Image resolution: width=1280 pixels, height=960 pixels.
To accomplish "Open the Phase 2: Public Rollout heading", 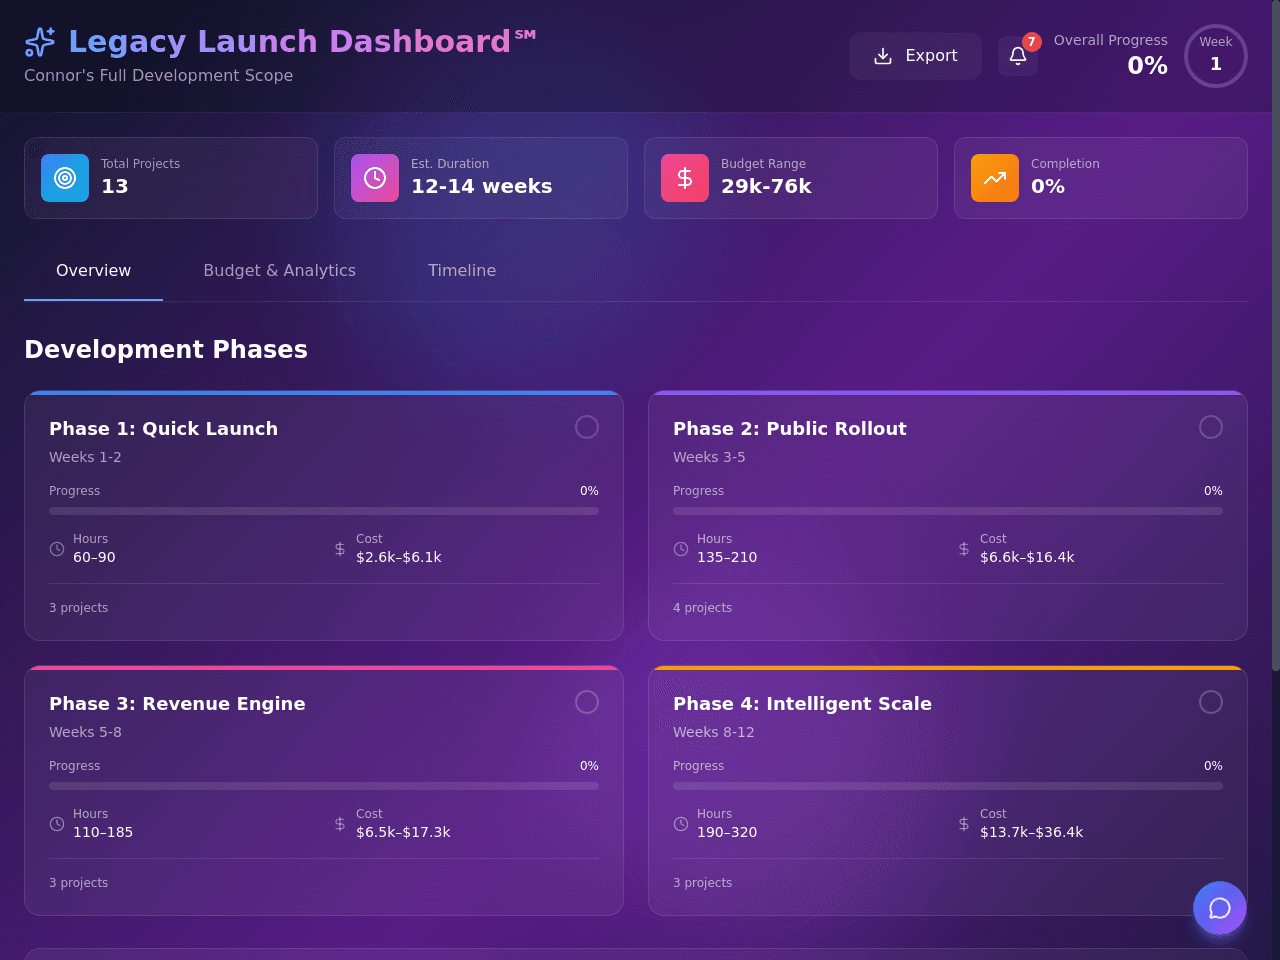I will coord(789,428).
